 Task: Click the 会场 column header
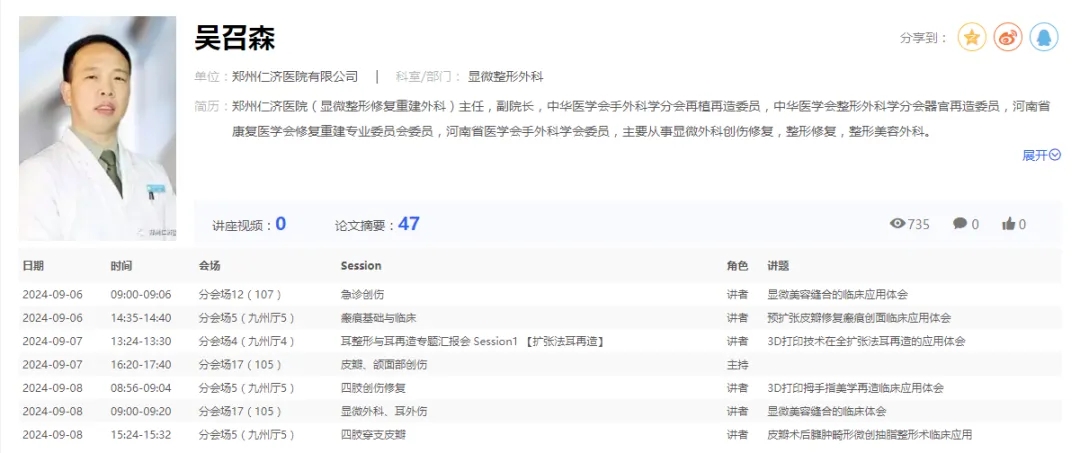coord(209,266)
